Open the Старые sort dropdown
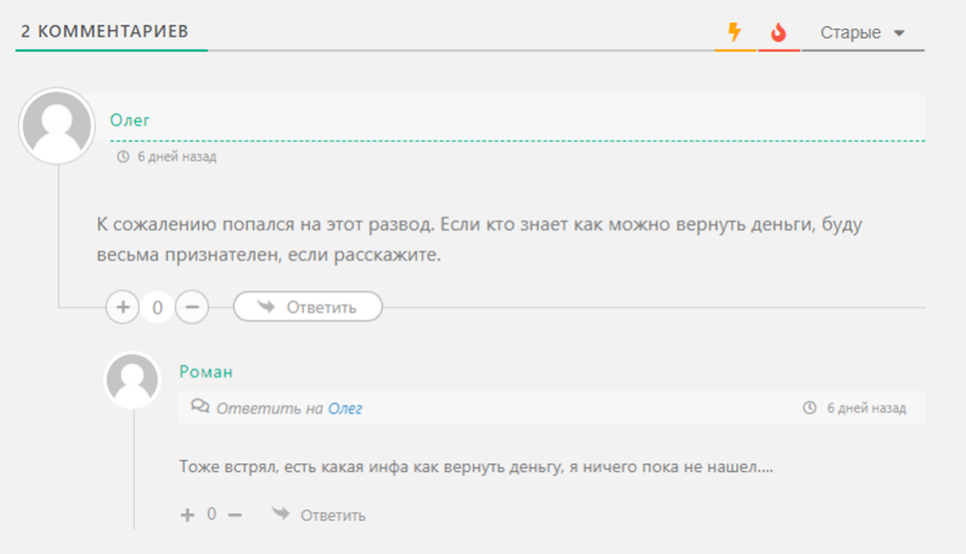 click(x=862, y=33)
